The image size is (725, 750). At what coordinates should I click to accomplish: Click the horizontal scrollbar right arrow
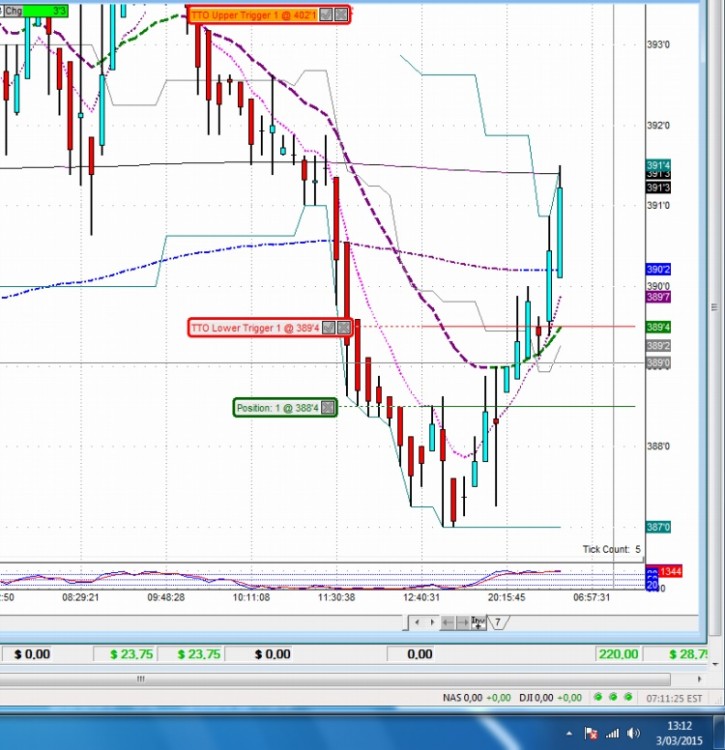coord(700,679)
